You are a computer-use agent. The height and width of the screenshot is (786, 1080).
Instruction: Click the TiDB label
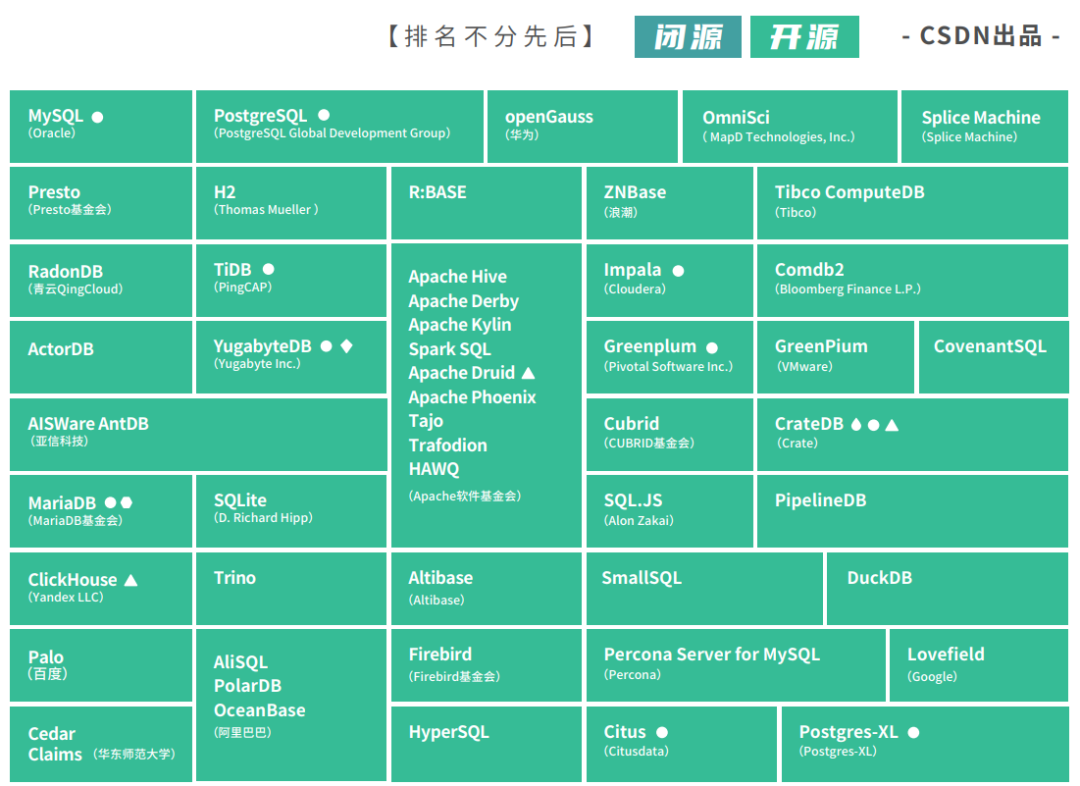[x=233, y=269]
